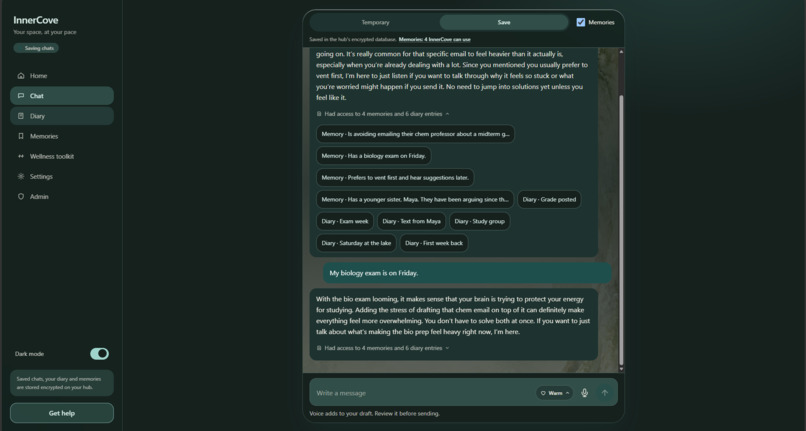Click the Admin shield icon
This screenshot has height=431, width=806.
tap(21, 196)
